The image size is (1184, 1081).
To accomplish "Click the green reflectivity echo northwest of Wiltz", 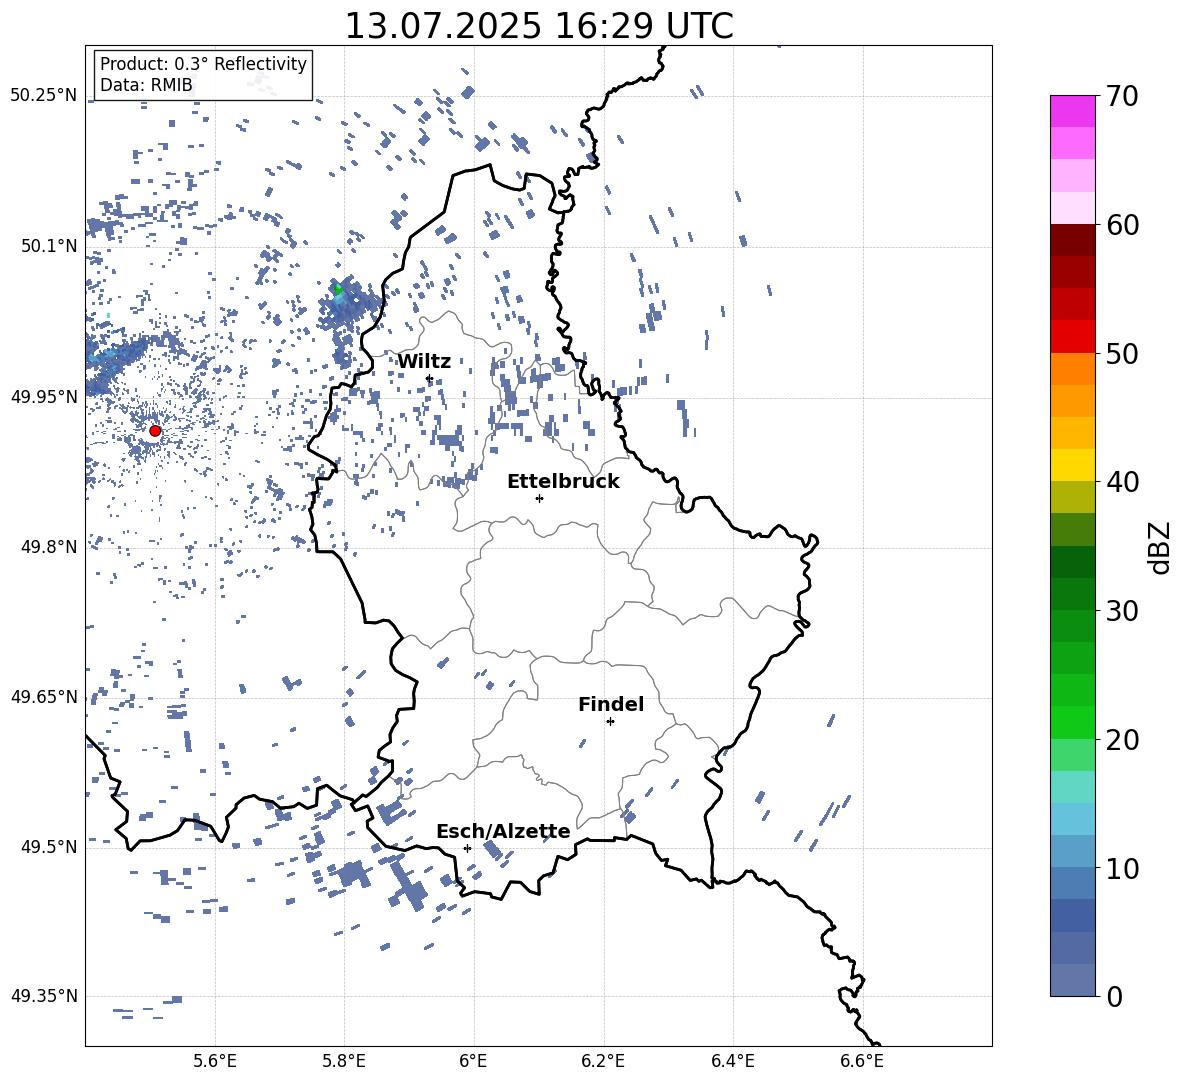I will (338, 289).
